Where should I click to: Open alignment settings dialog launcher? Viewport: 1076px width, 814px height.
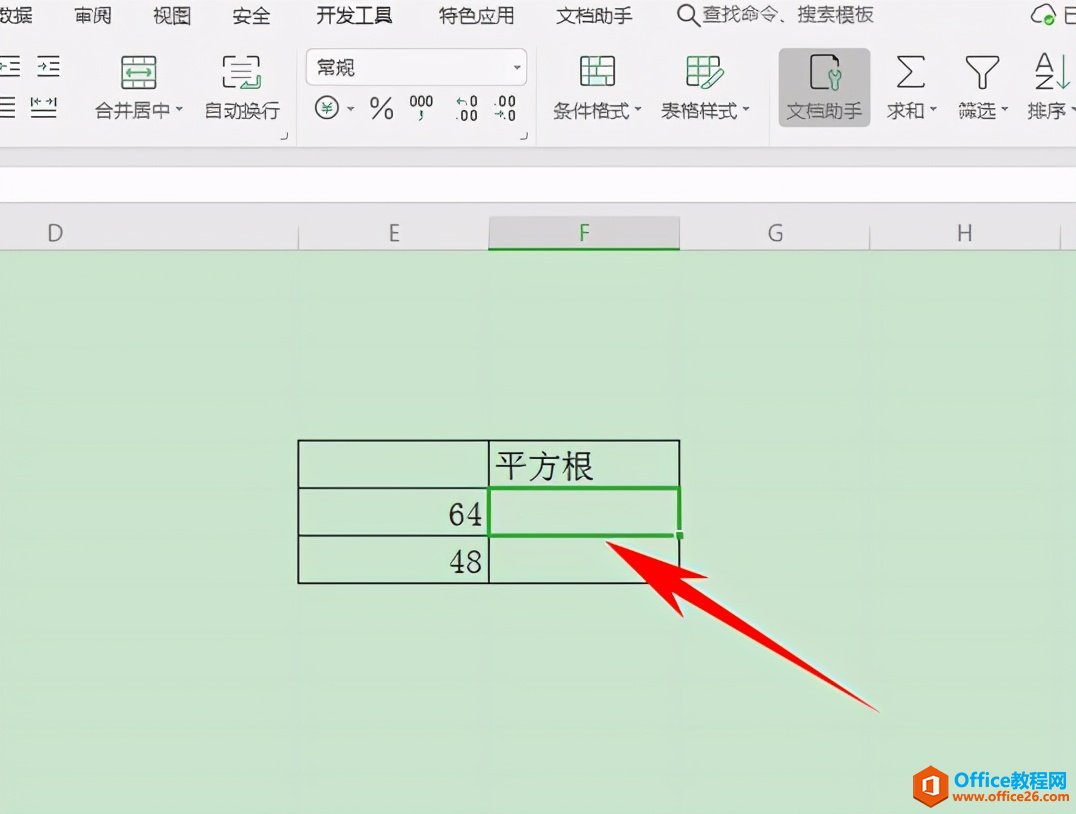pyautogui.click(x=285, y=136)
